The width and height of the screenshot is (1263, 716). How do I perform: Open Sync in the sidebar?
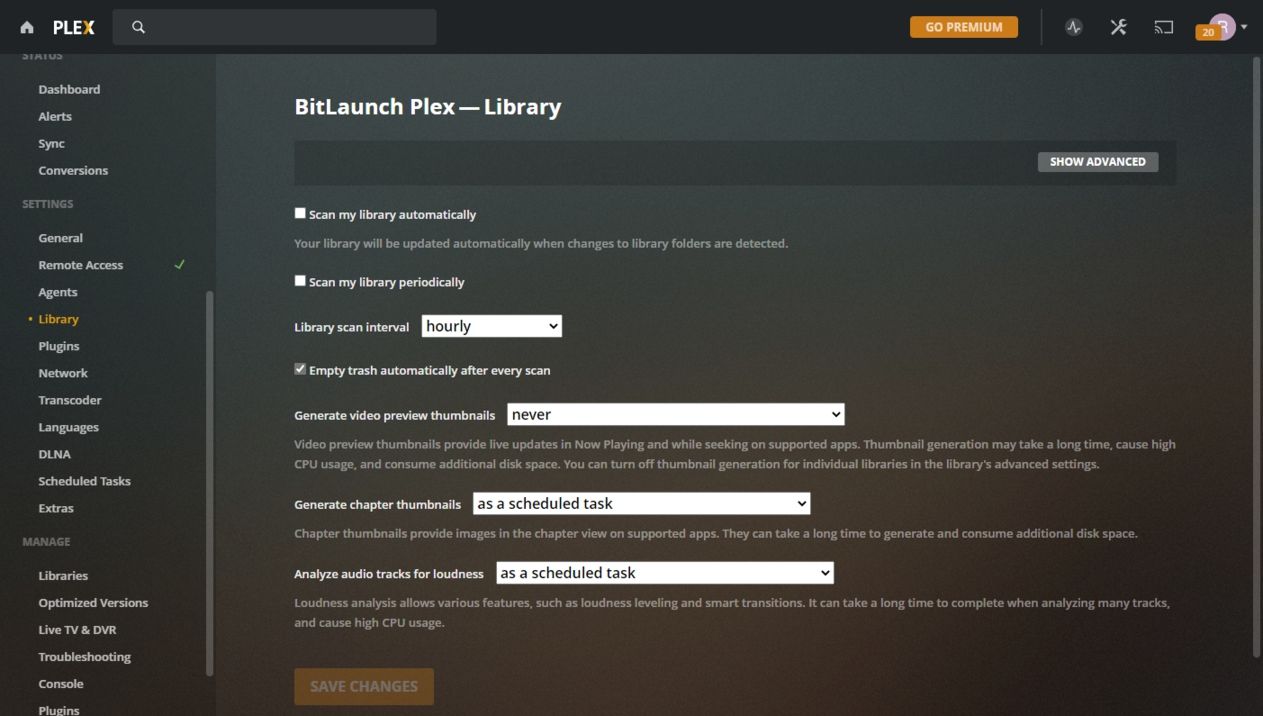pyautogui.click(x=51, y=143)
